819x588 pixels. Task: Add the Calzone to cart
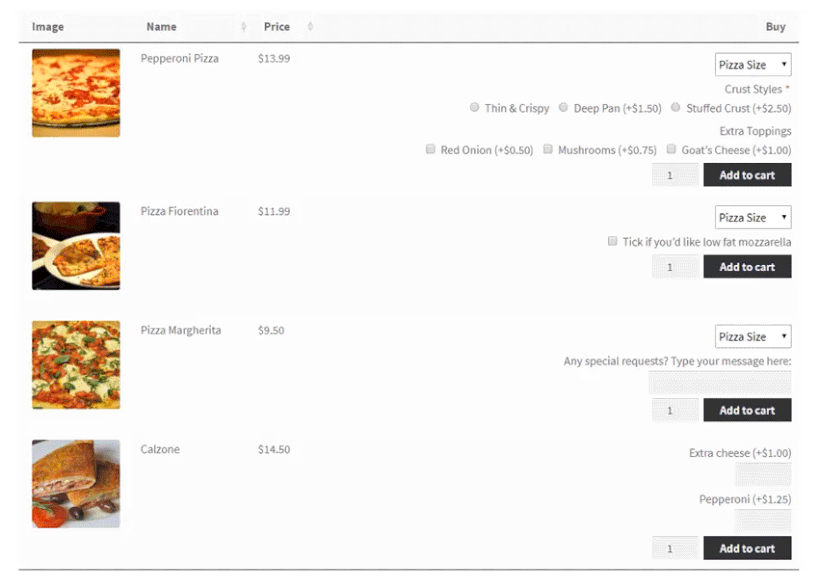pyautogui.click(x=747, y=548)
